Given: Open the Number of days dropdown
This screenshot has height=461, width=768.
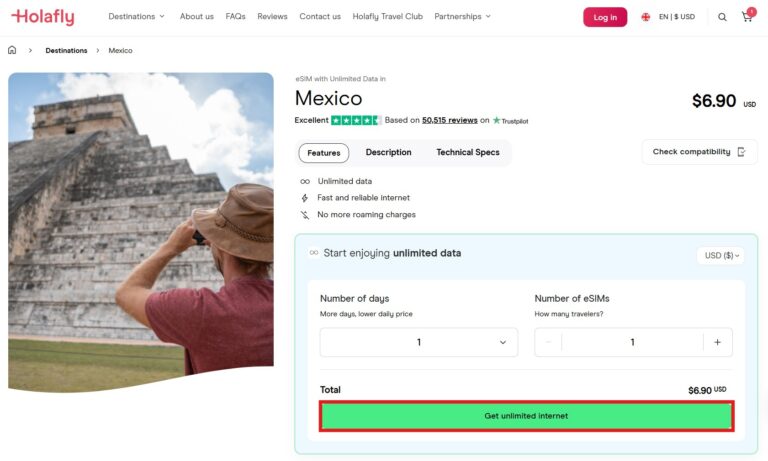Looking at the screenshot, I should (x=418, y=342).
